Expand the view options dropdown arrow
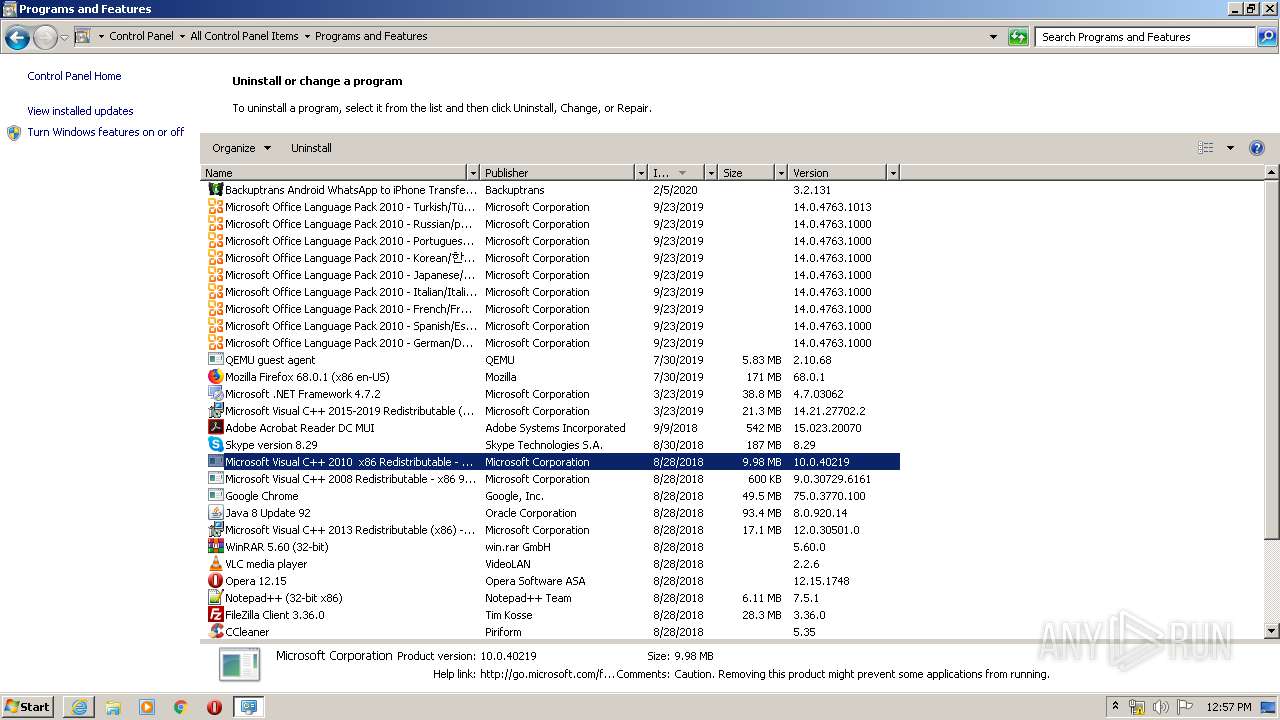1280x720 pixels. point(1230,148)
